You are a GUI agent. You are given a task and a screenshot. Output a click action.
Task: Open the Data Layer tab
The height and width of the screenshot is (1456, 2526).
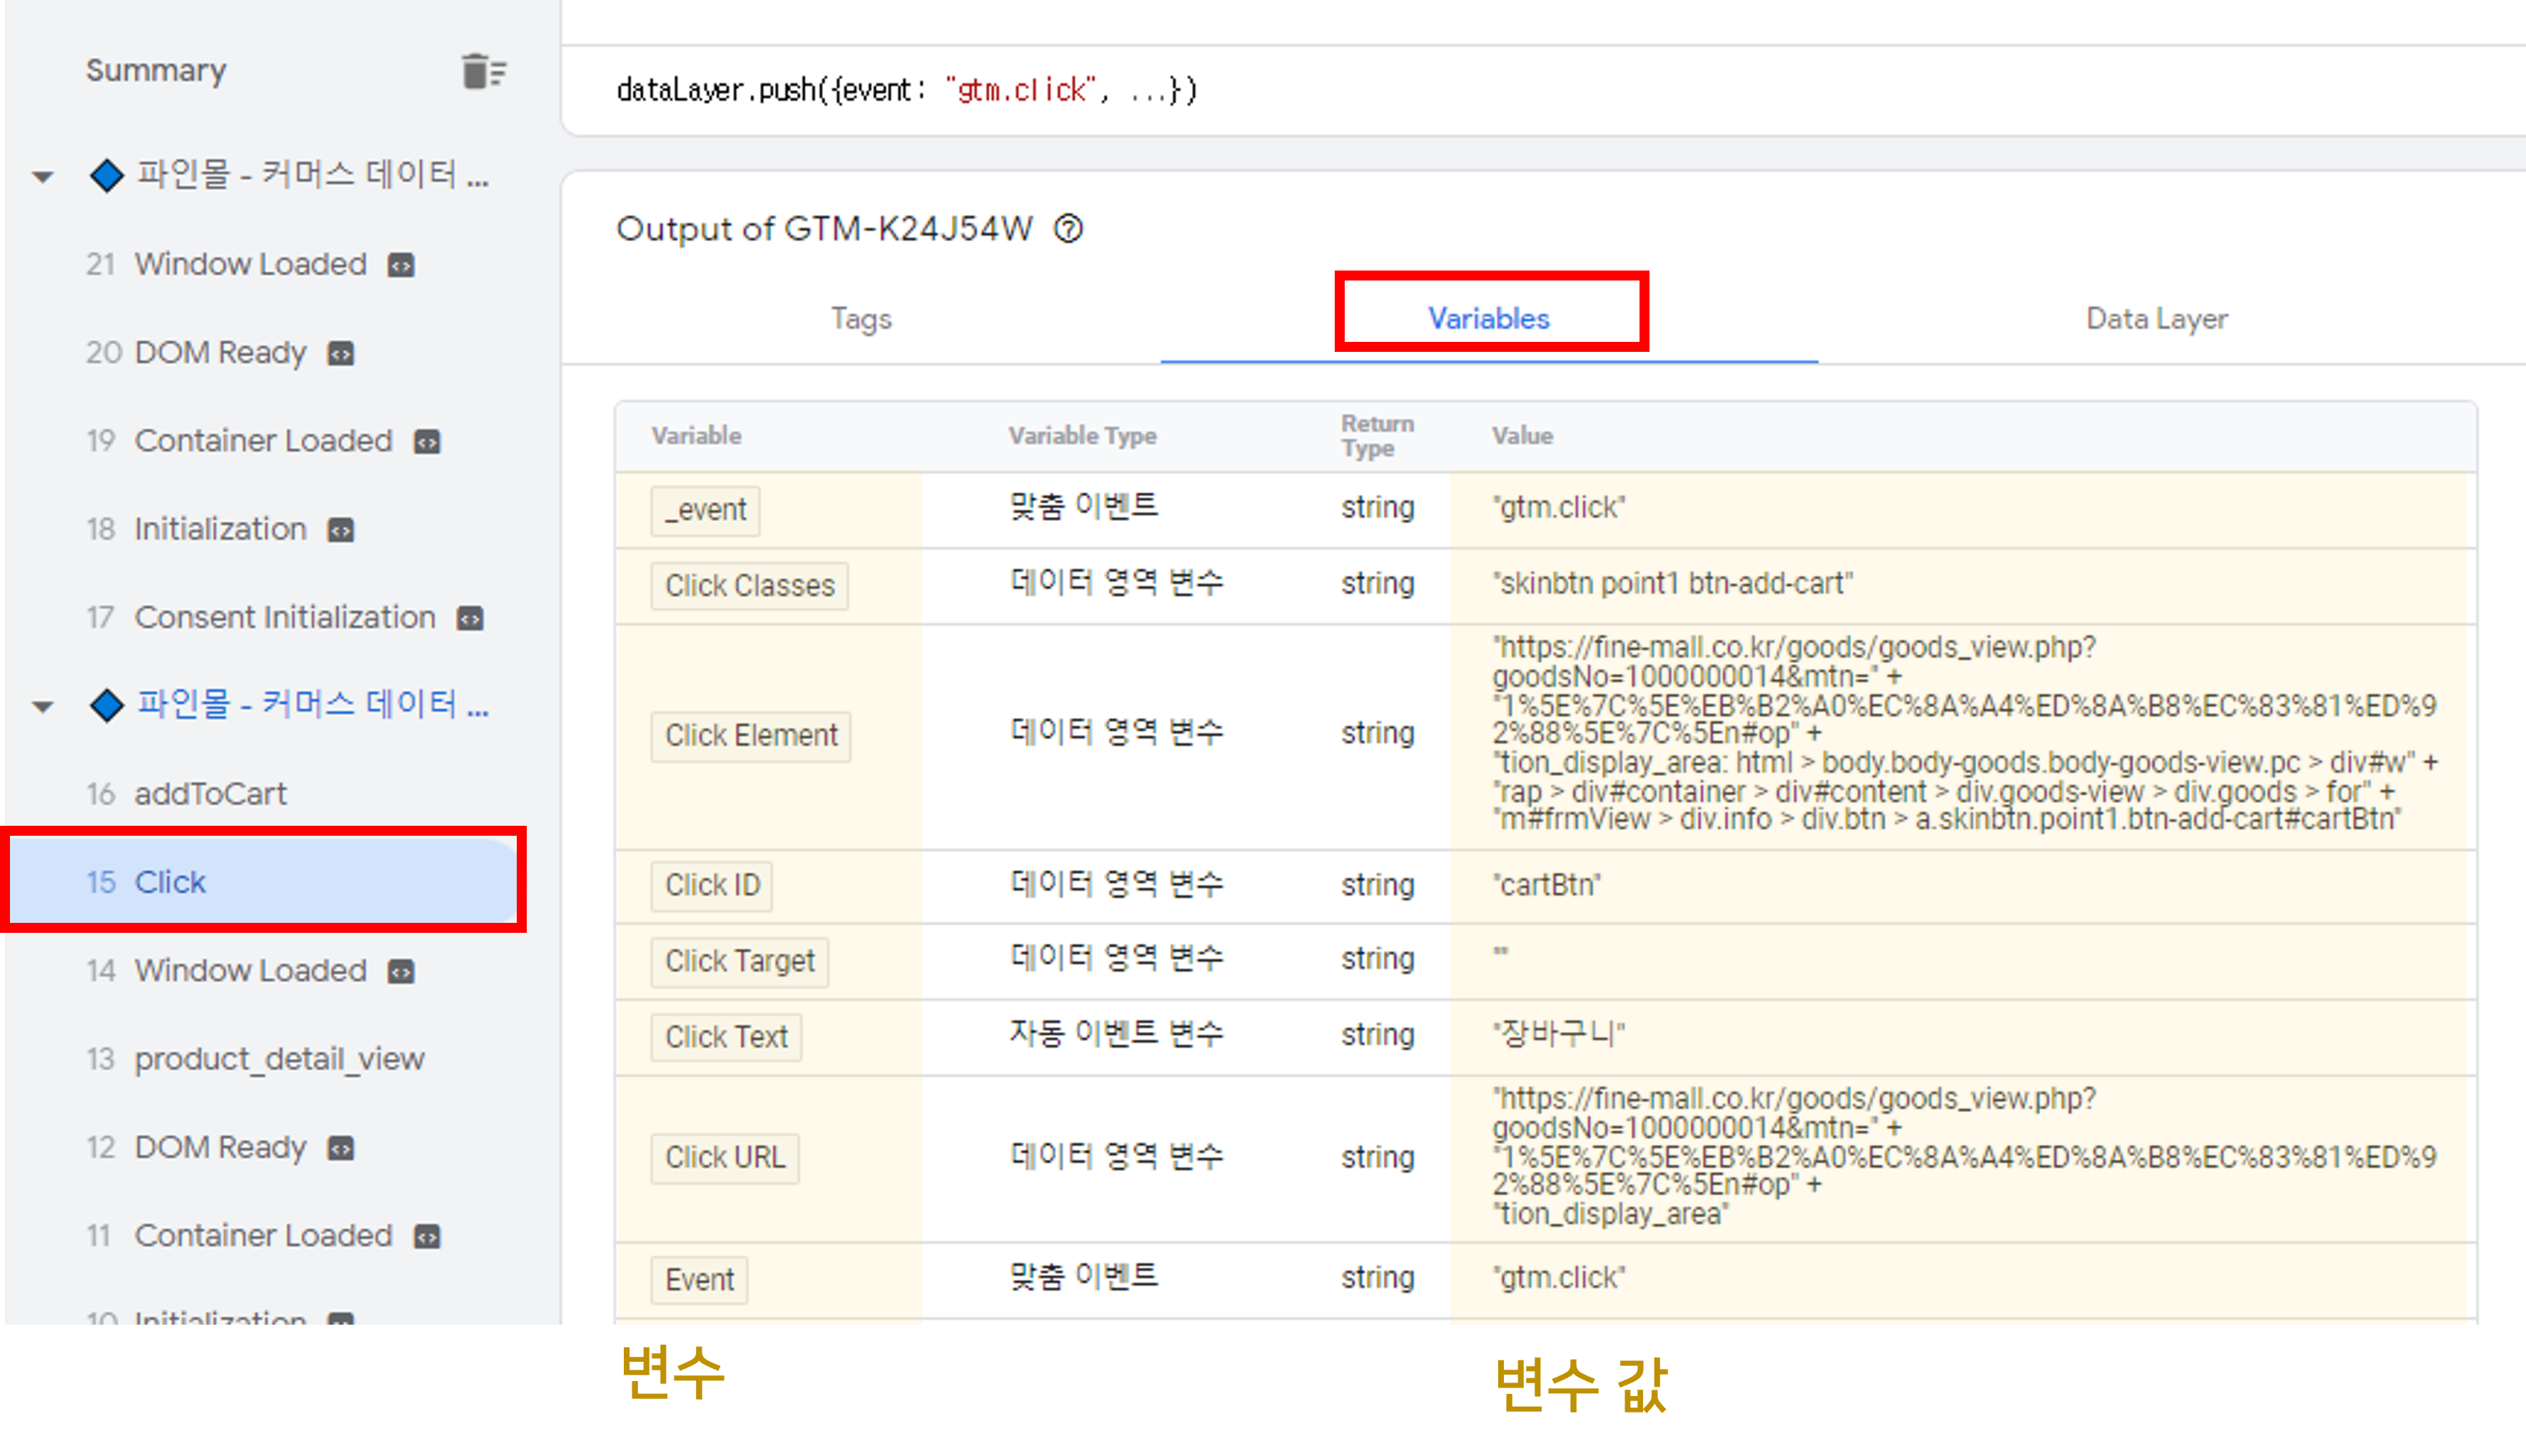pos(2156,319)
